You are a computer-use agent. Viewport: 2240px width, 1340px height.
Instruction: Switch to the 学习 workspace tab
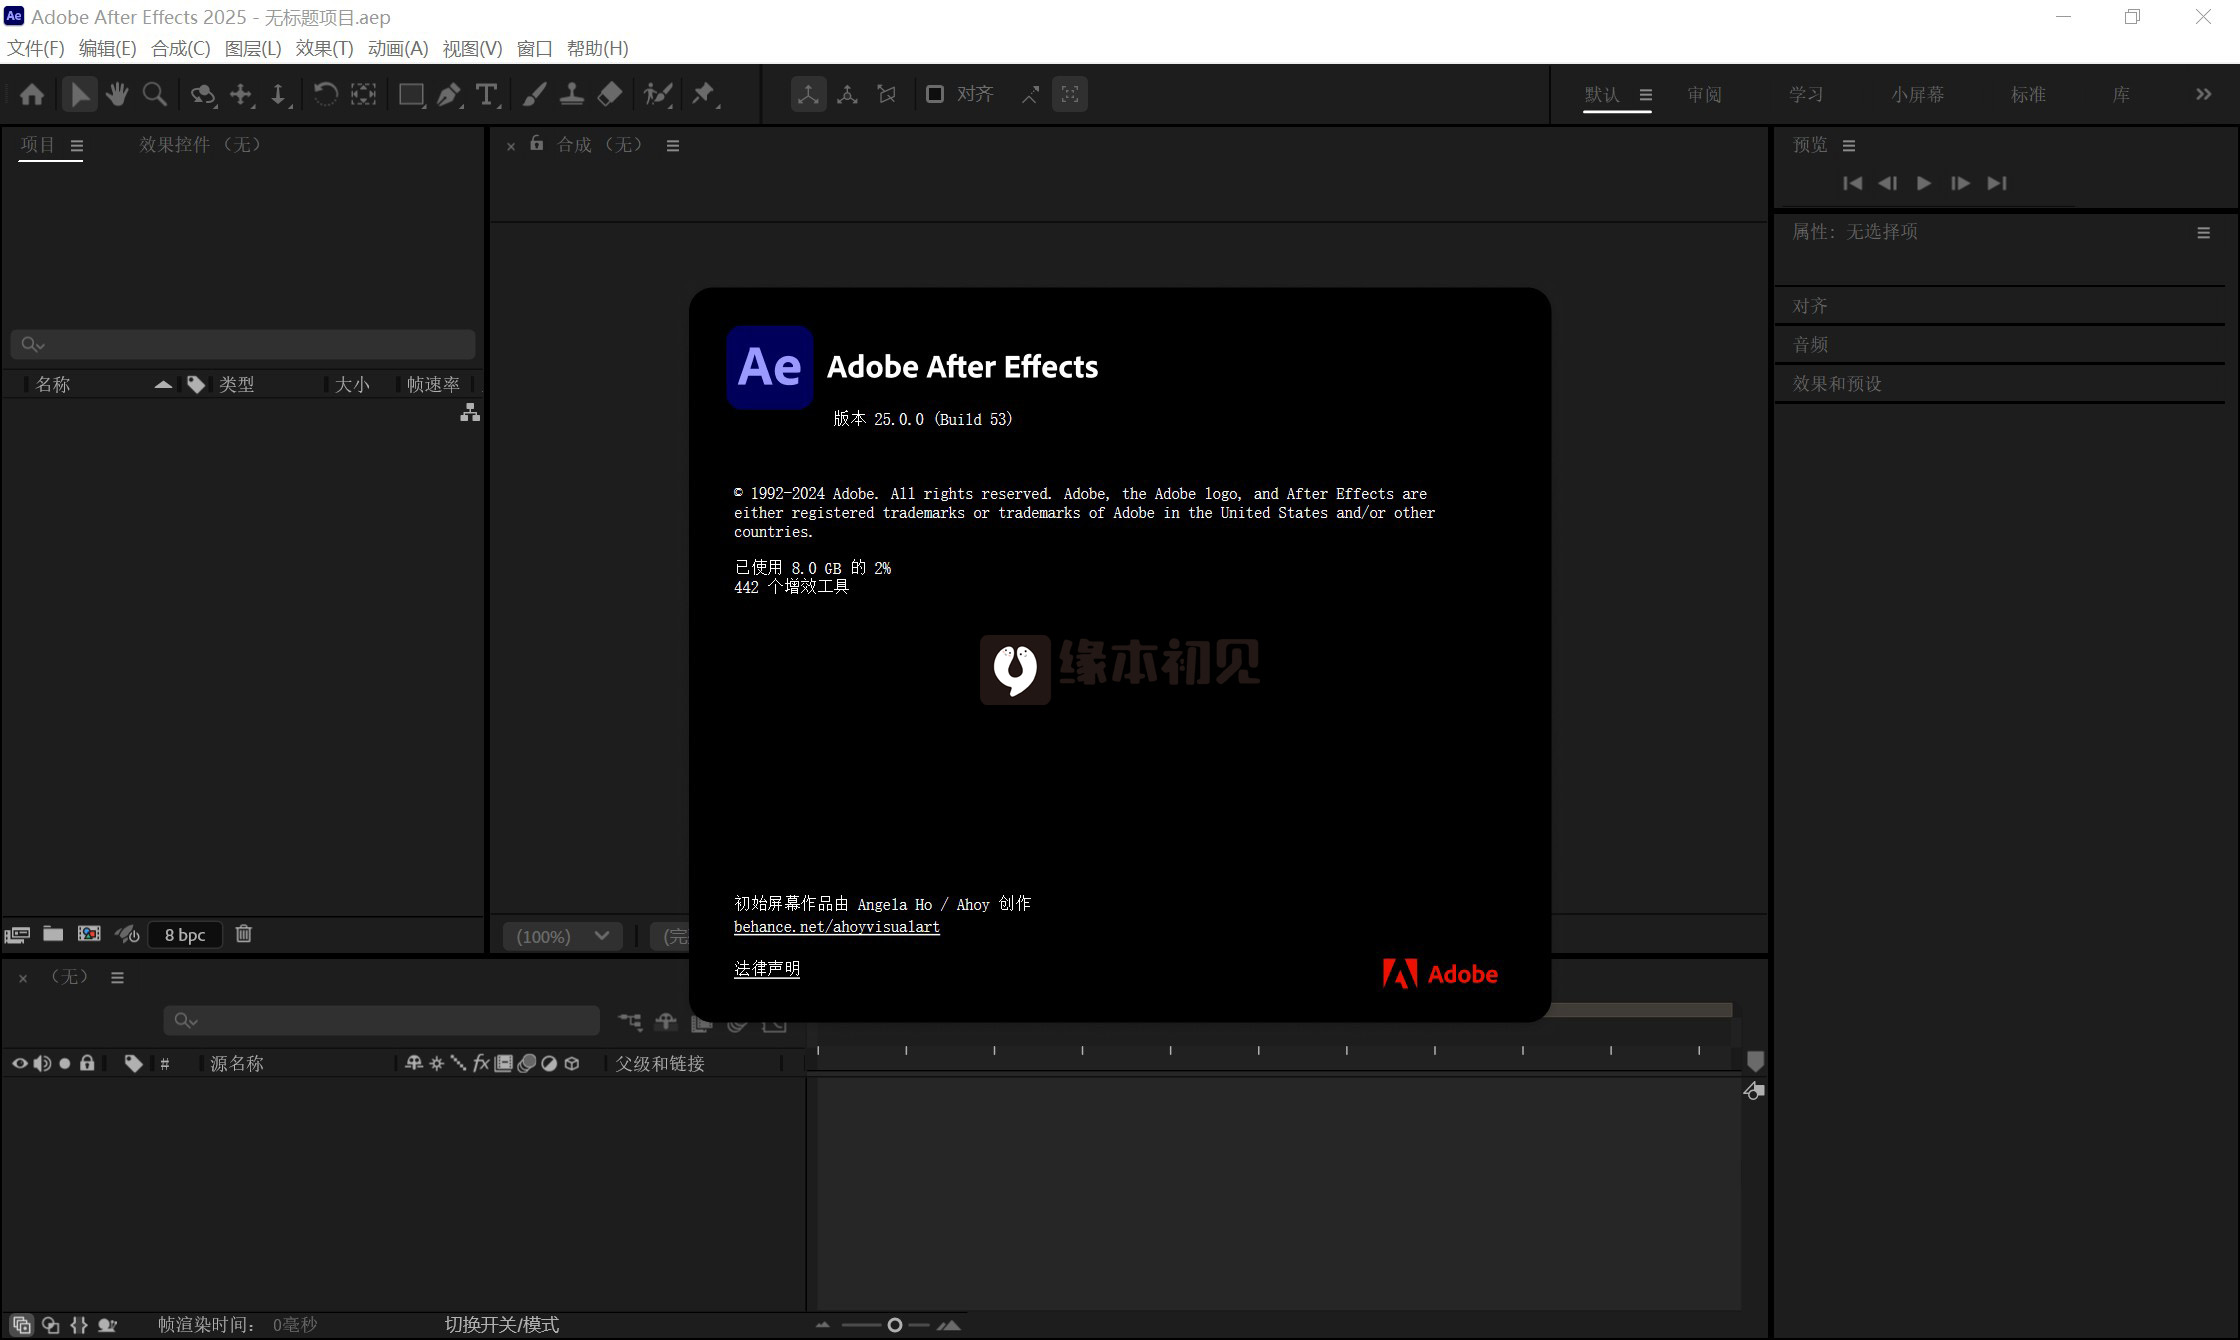[1805, 94]
